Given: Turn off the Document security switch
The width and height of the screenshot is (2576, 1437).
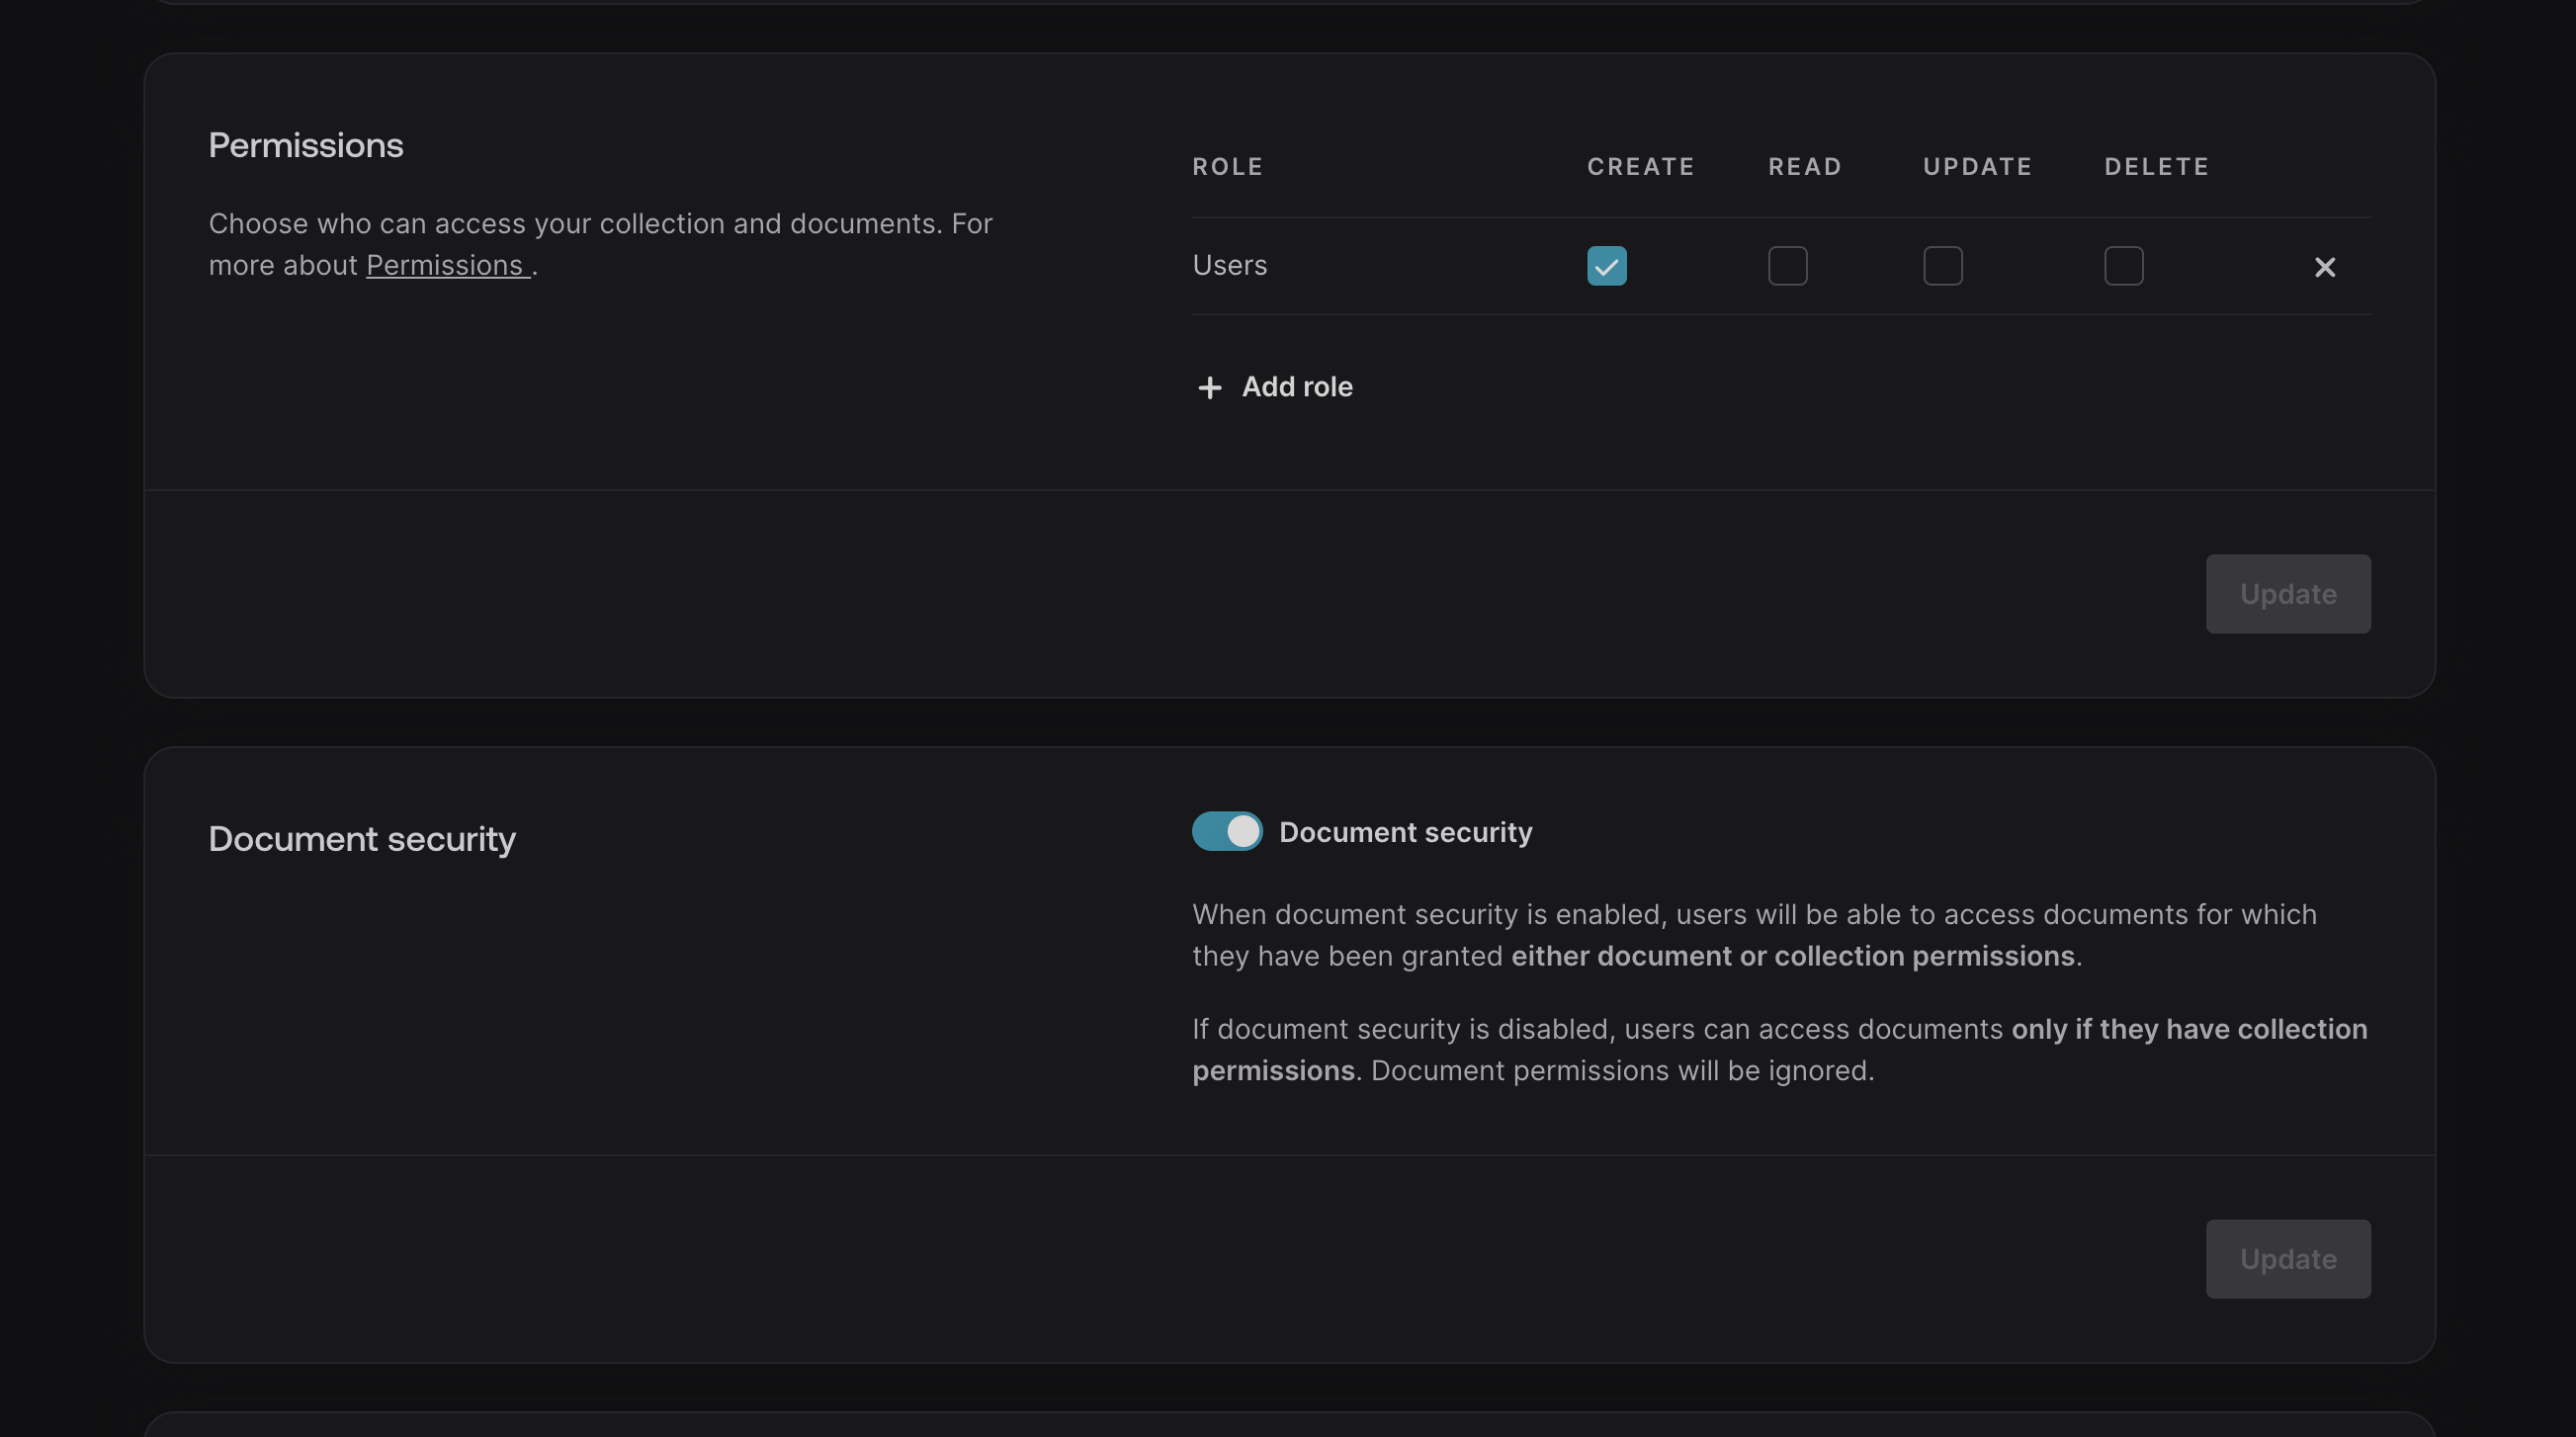Looking at the screenshot, I should [x=1226, y=831].
